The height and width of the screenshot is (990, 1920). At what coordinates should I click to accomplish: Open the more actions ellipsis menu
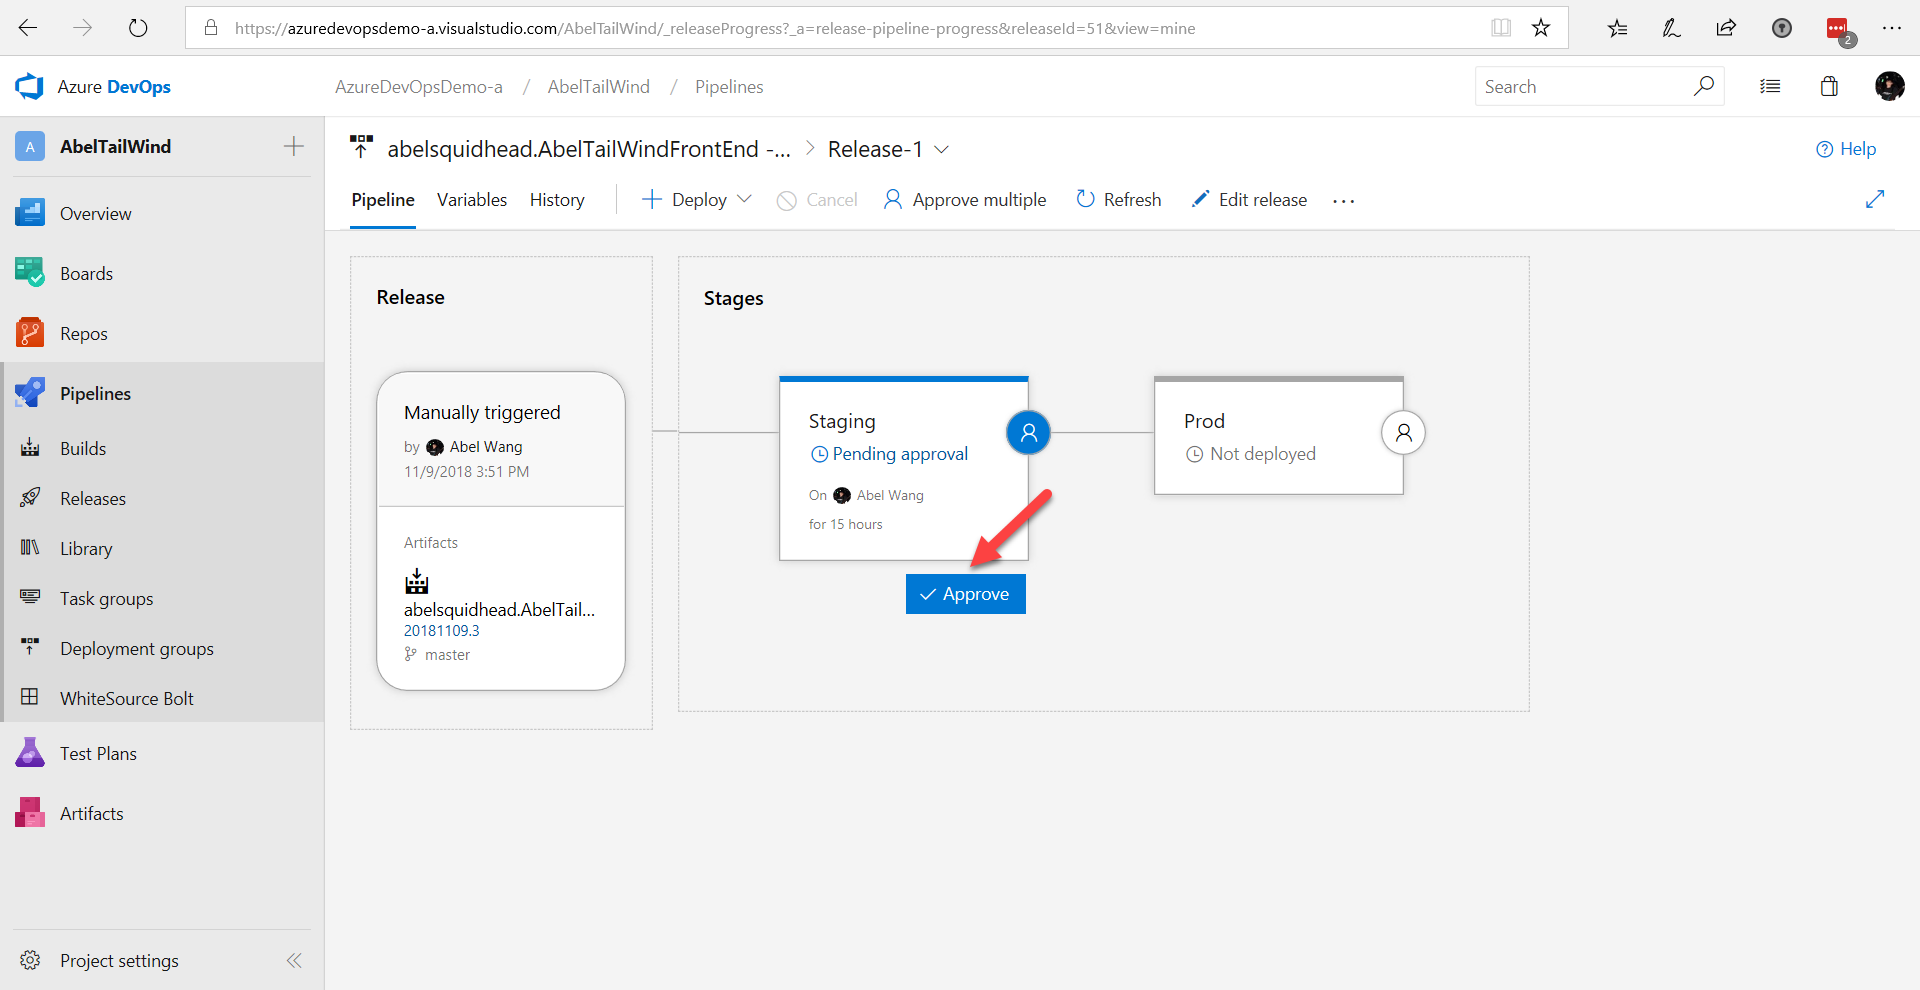(x=1344, y=201)
